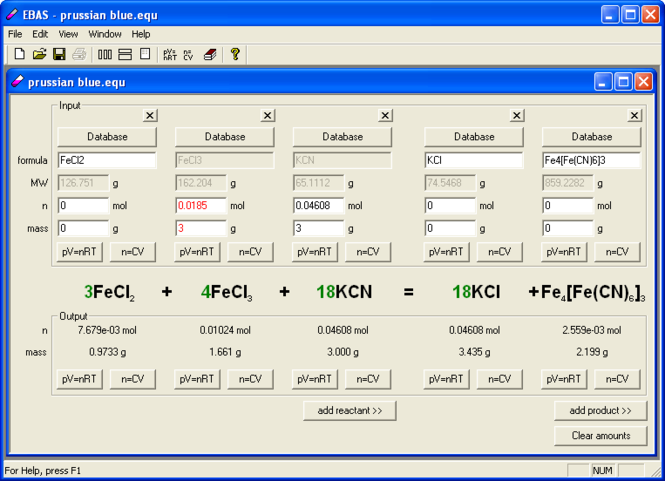665x481 pixels.
Task: Click the output value 7.679e-03 mol
Action: click(x=107, y=330)
